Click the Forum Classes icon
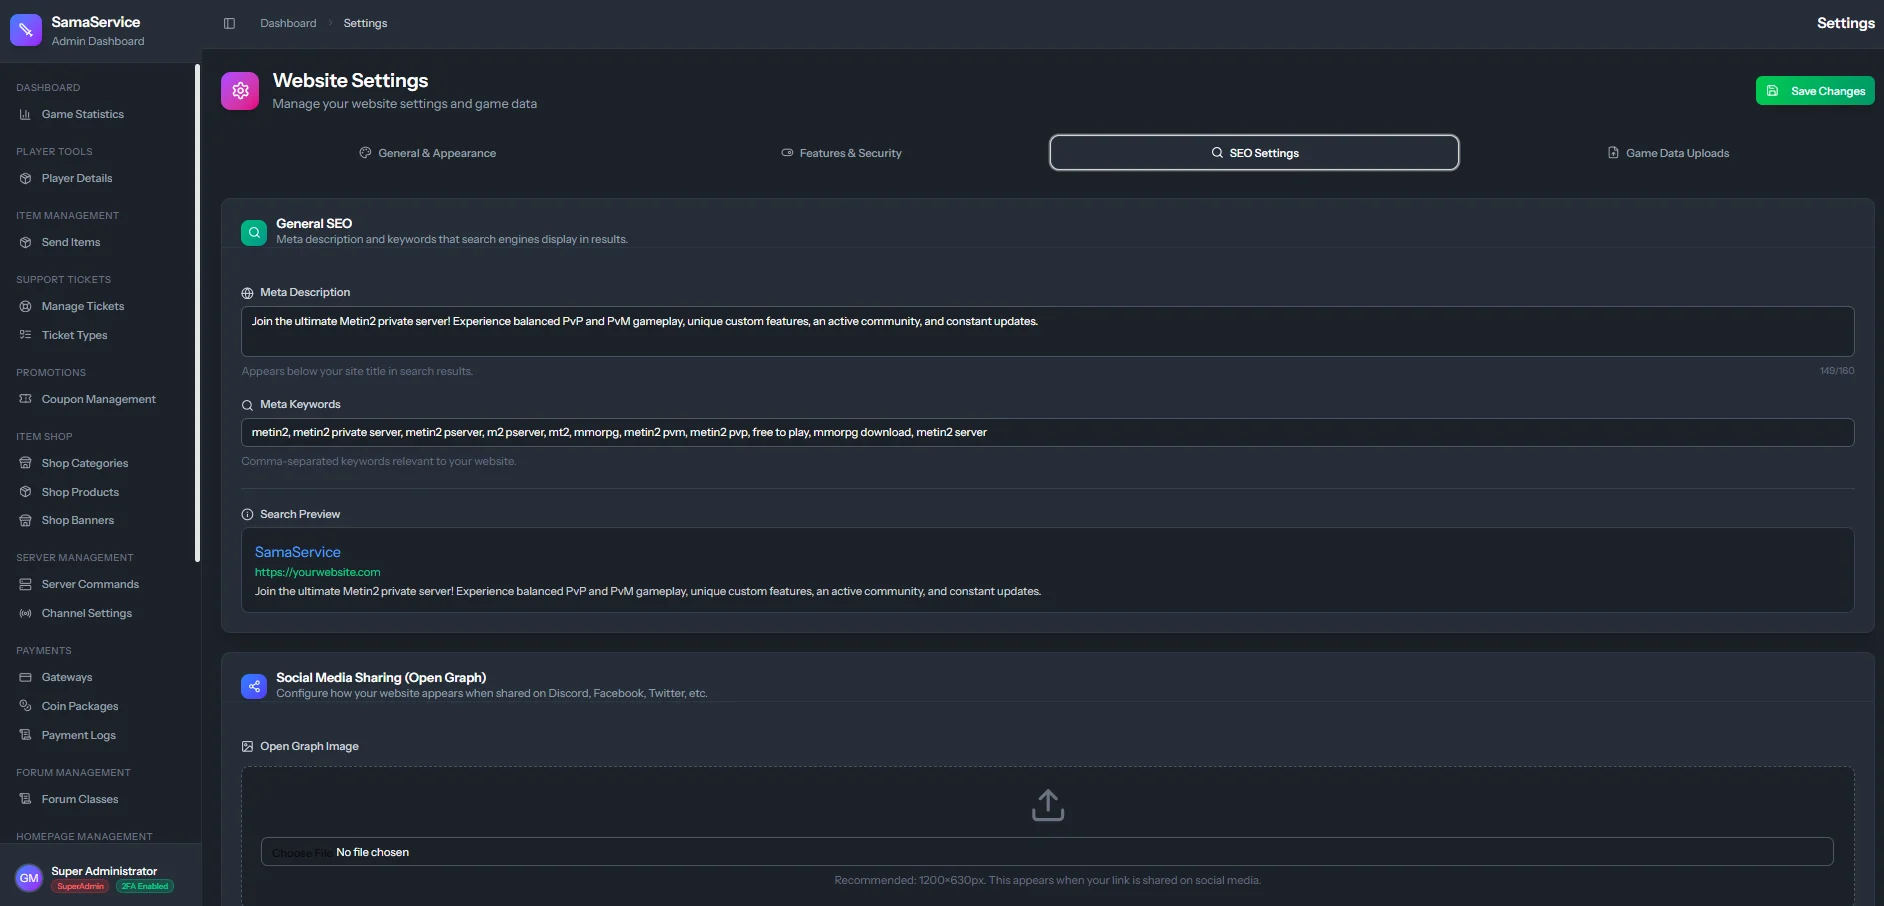 tap(25, 799)
